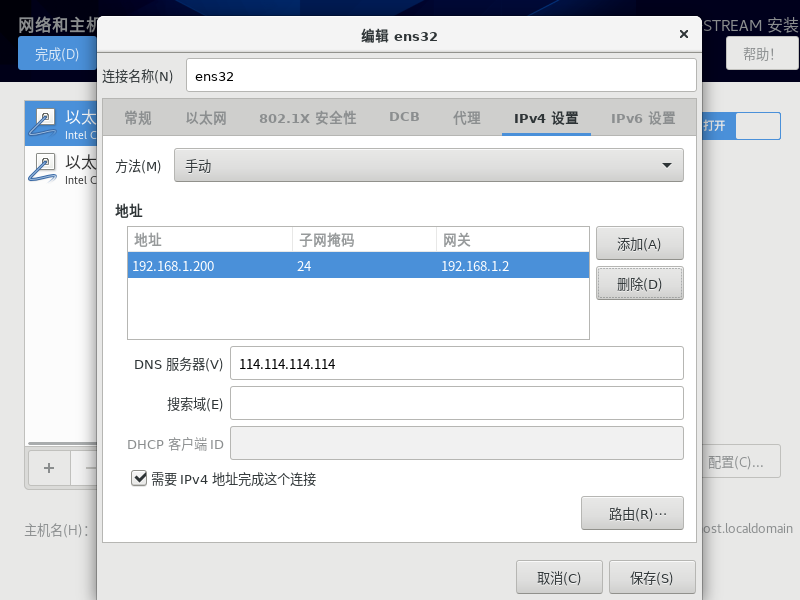Click the 子网掩码 column header
Viewport: 800px width, 600px height.
click(x=364, y=240)
